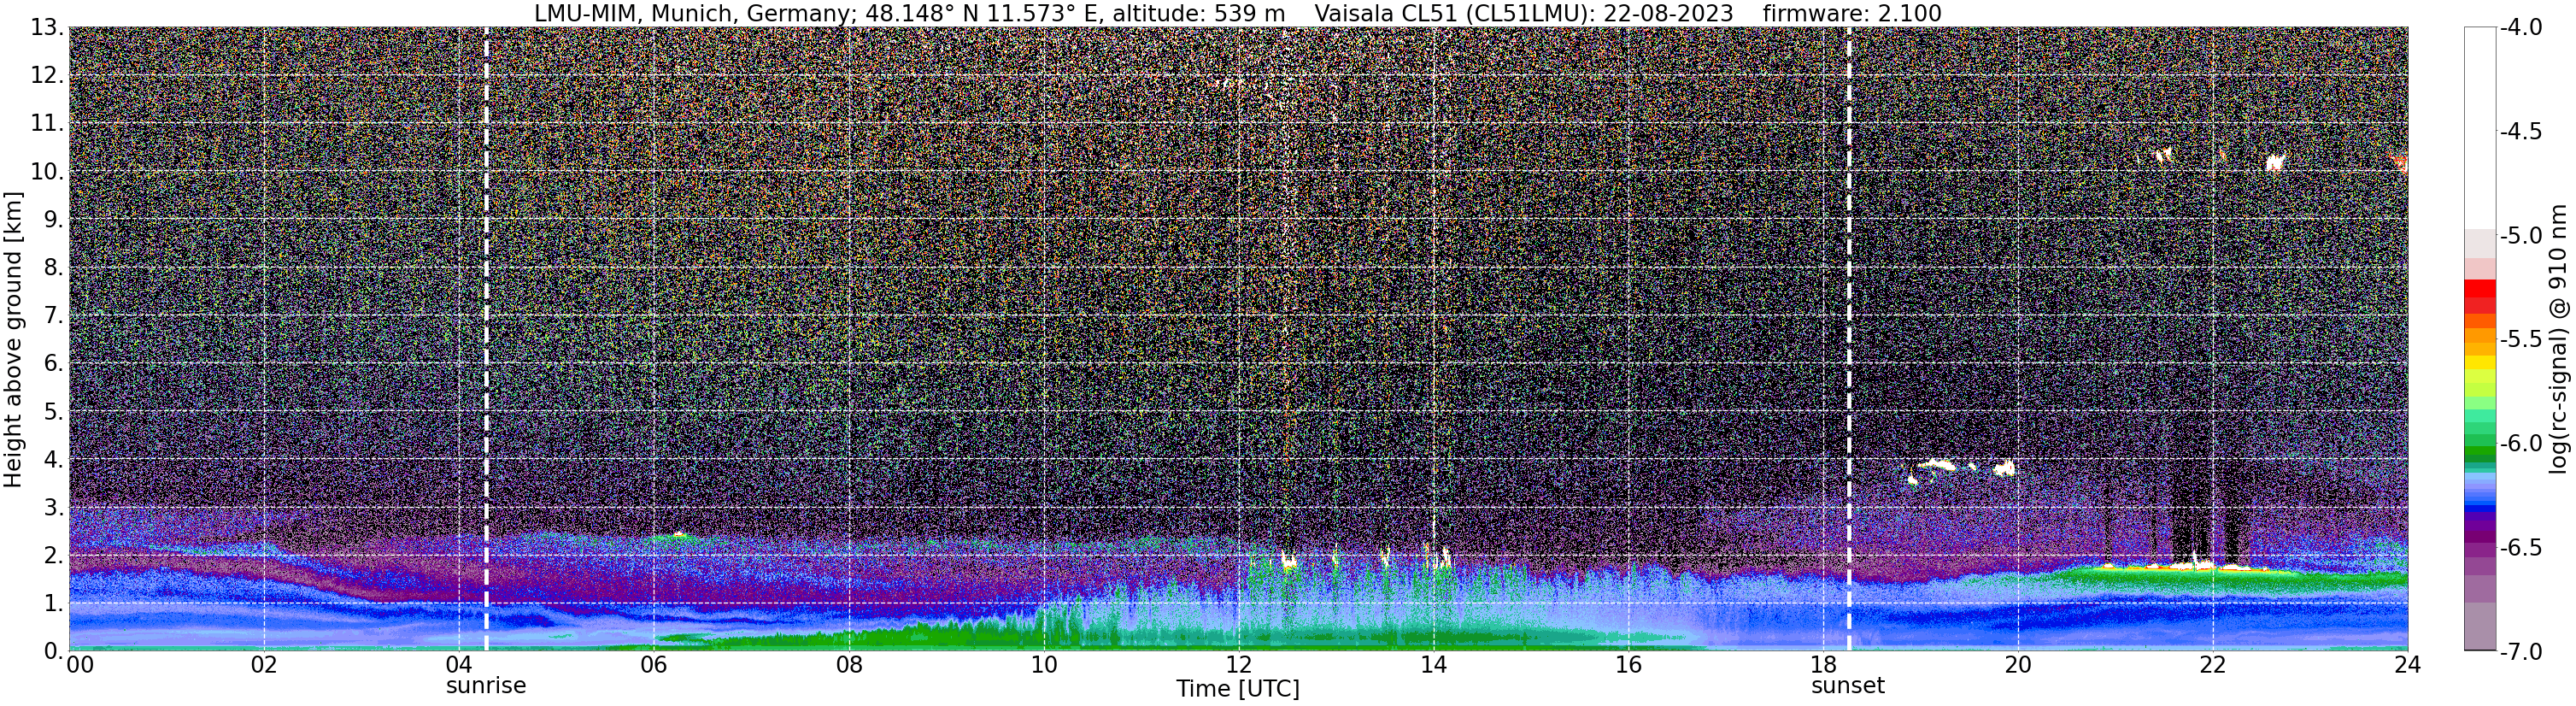
Task: Click the colorbar tick label '-6.0'
Action: click(2521, 443)
